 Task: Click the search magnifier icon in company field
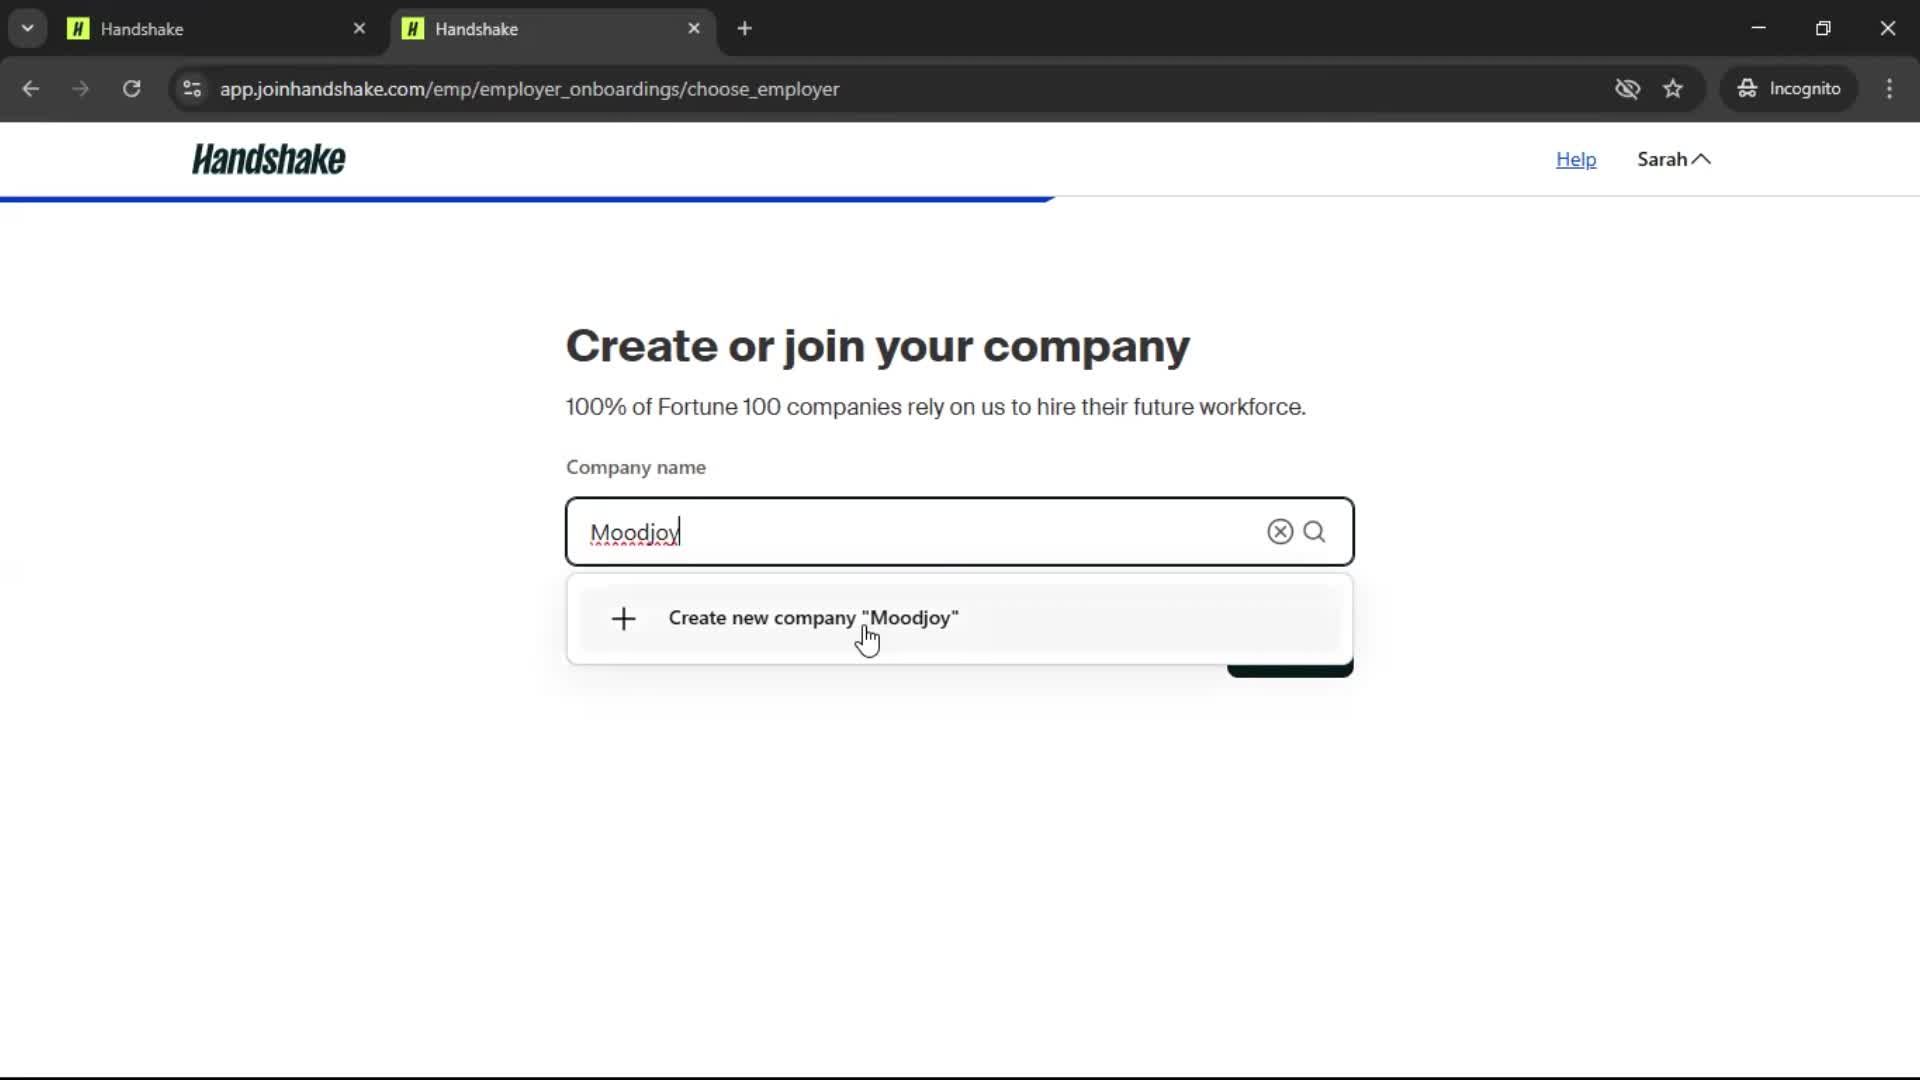coord(1314,532)
